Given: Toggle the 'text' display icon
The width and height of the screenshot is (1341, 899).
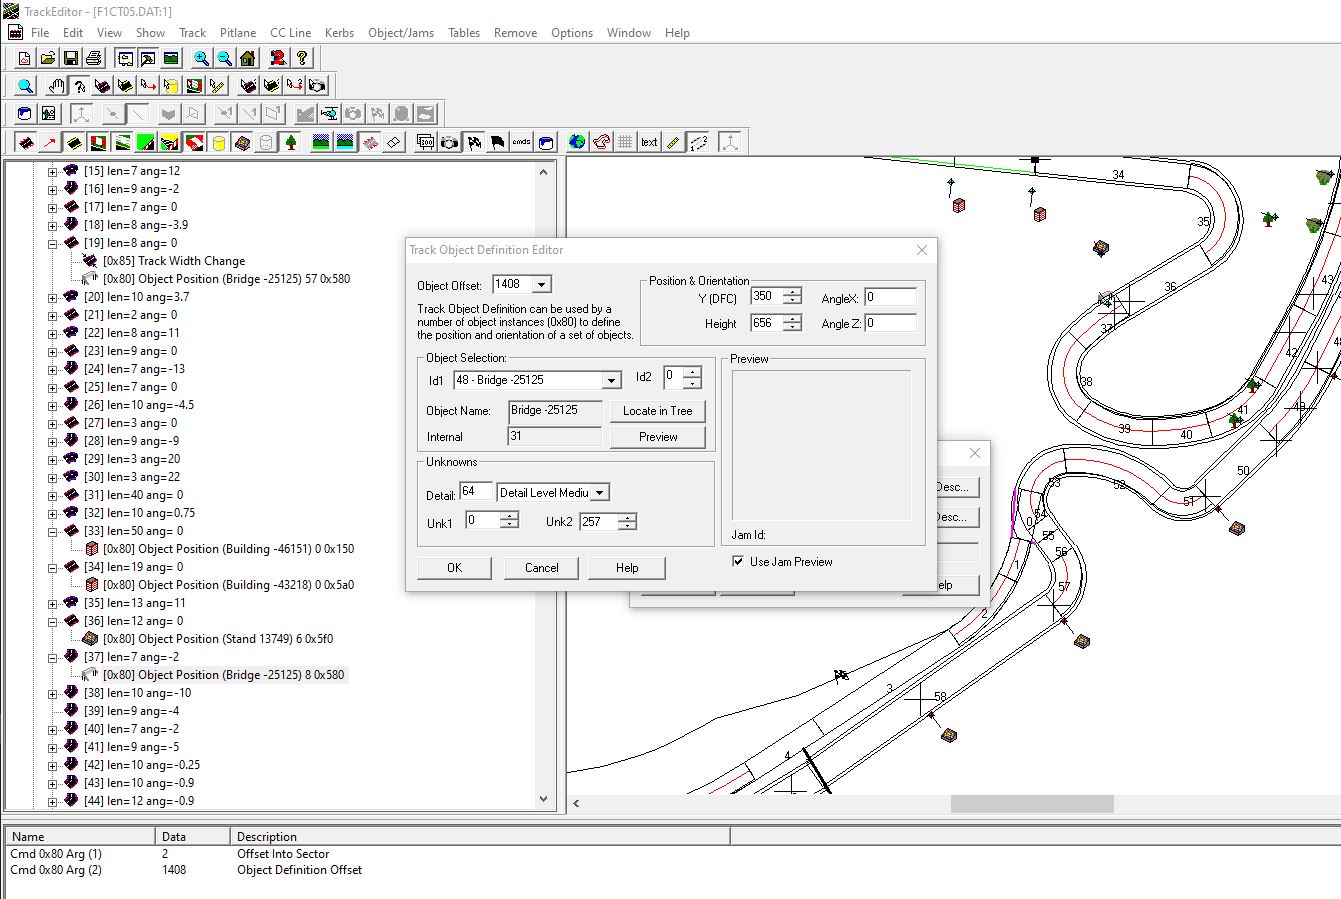Looking at the screenshot, I should [x=649, y=142].
